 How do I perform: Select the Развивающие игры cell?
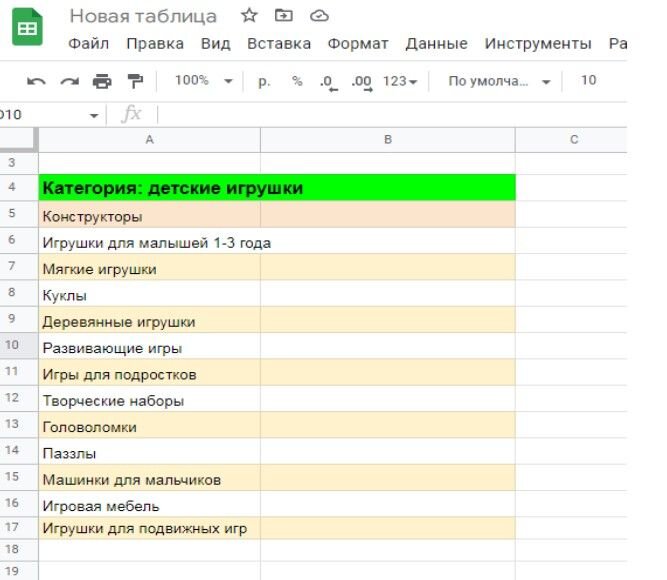click(x=149, y=346)
